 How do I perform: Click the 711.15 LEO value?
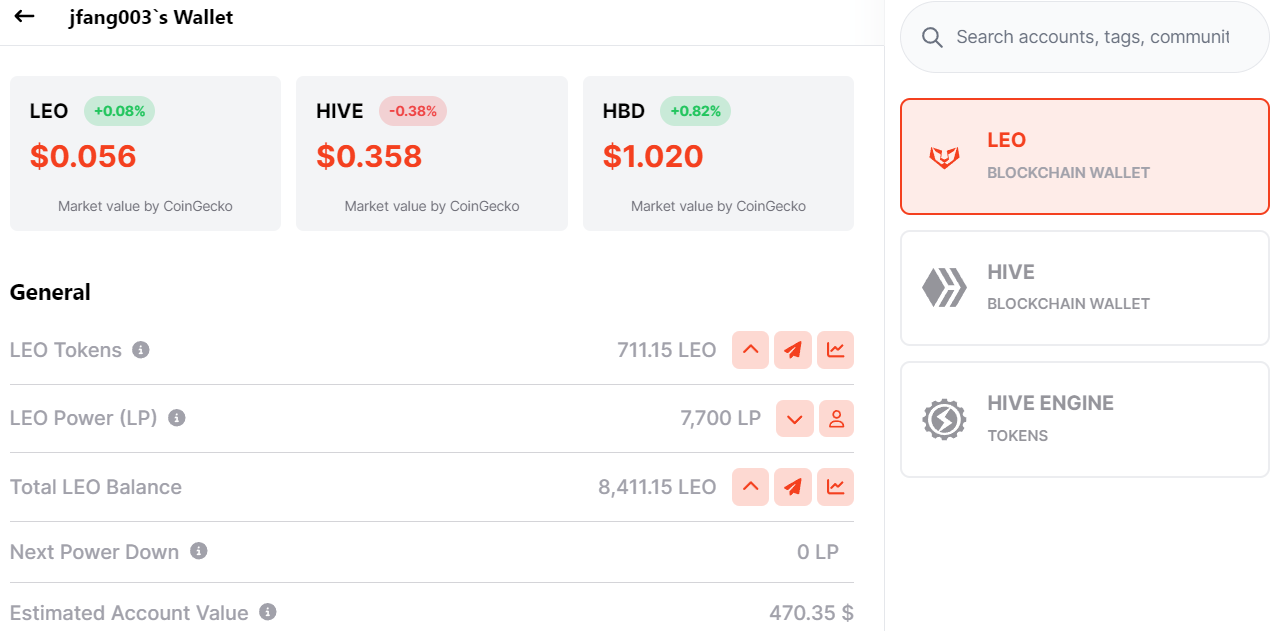tap(666, 350)
